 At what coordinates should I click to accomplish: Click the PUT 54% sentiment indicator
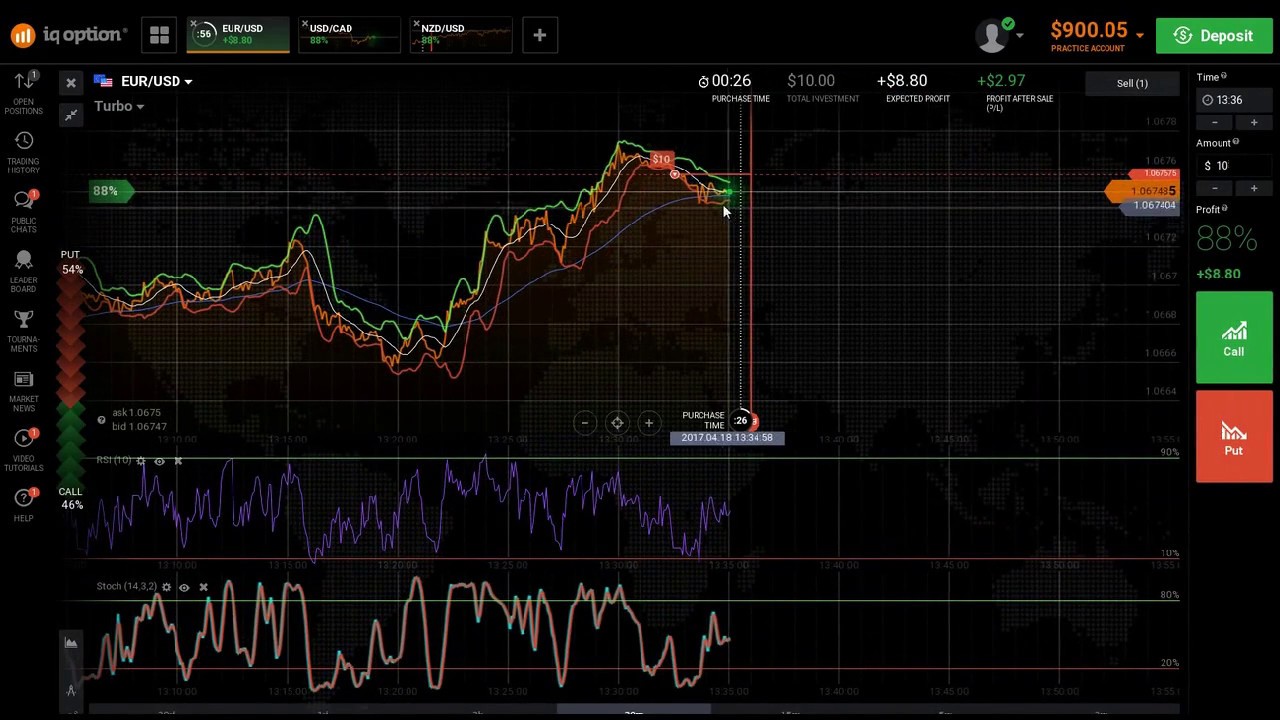coord(70,263)
